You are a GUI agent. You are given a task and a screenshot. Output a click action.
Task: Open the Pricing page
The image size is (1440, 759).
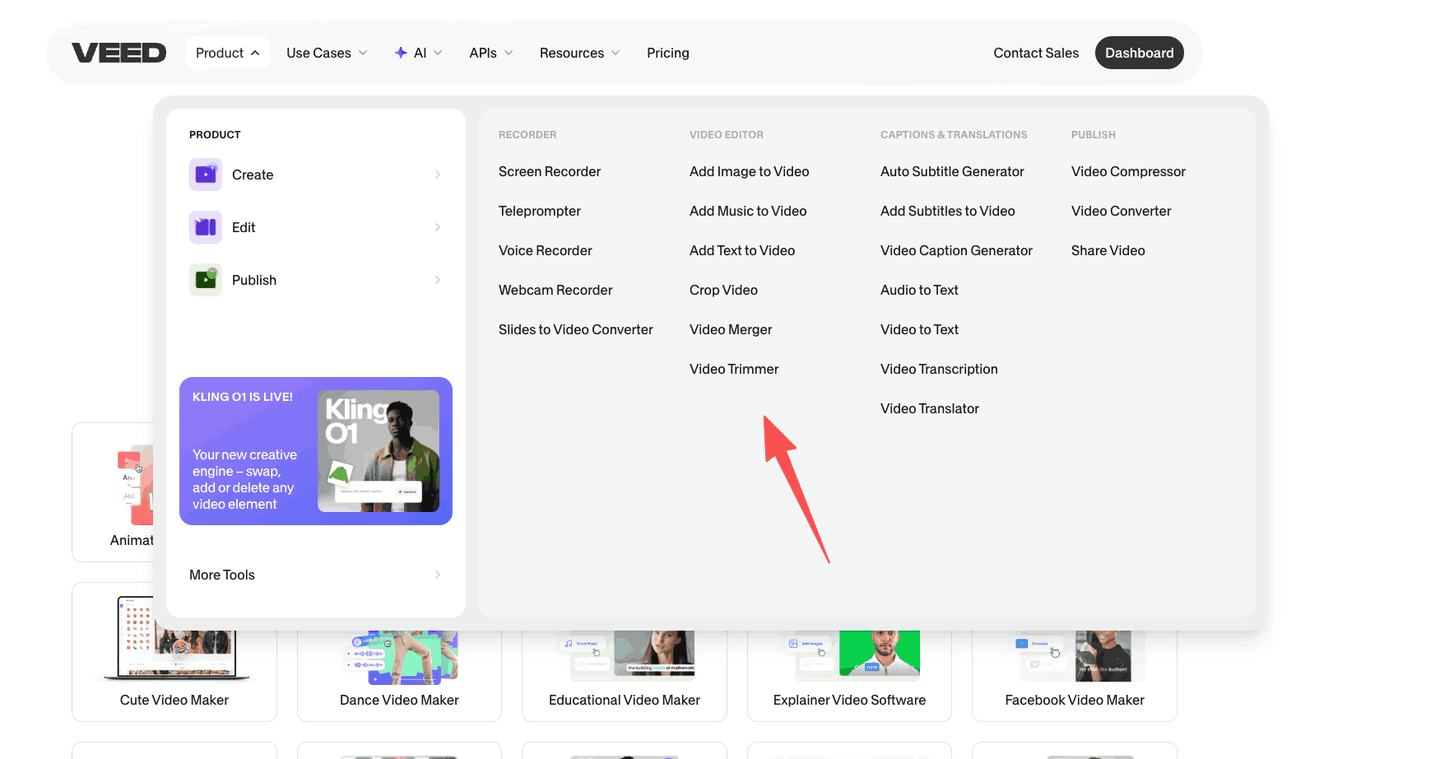coord(668,53)
